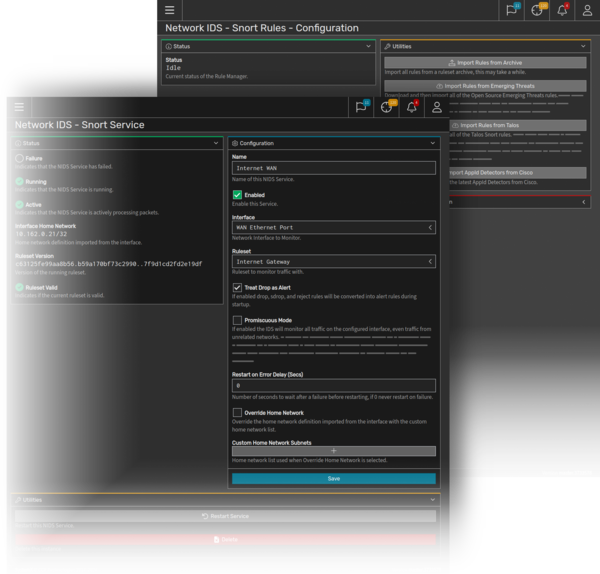Open user account icon in Snort Rules header
Image resolution: width=600 pixels, height=574 pixels.
[588, 10]
